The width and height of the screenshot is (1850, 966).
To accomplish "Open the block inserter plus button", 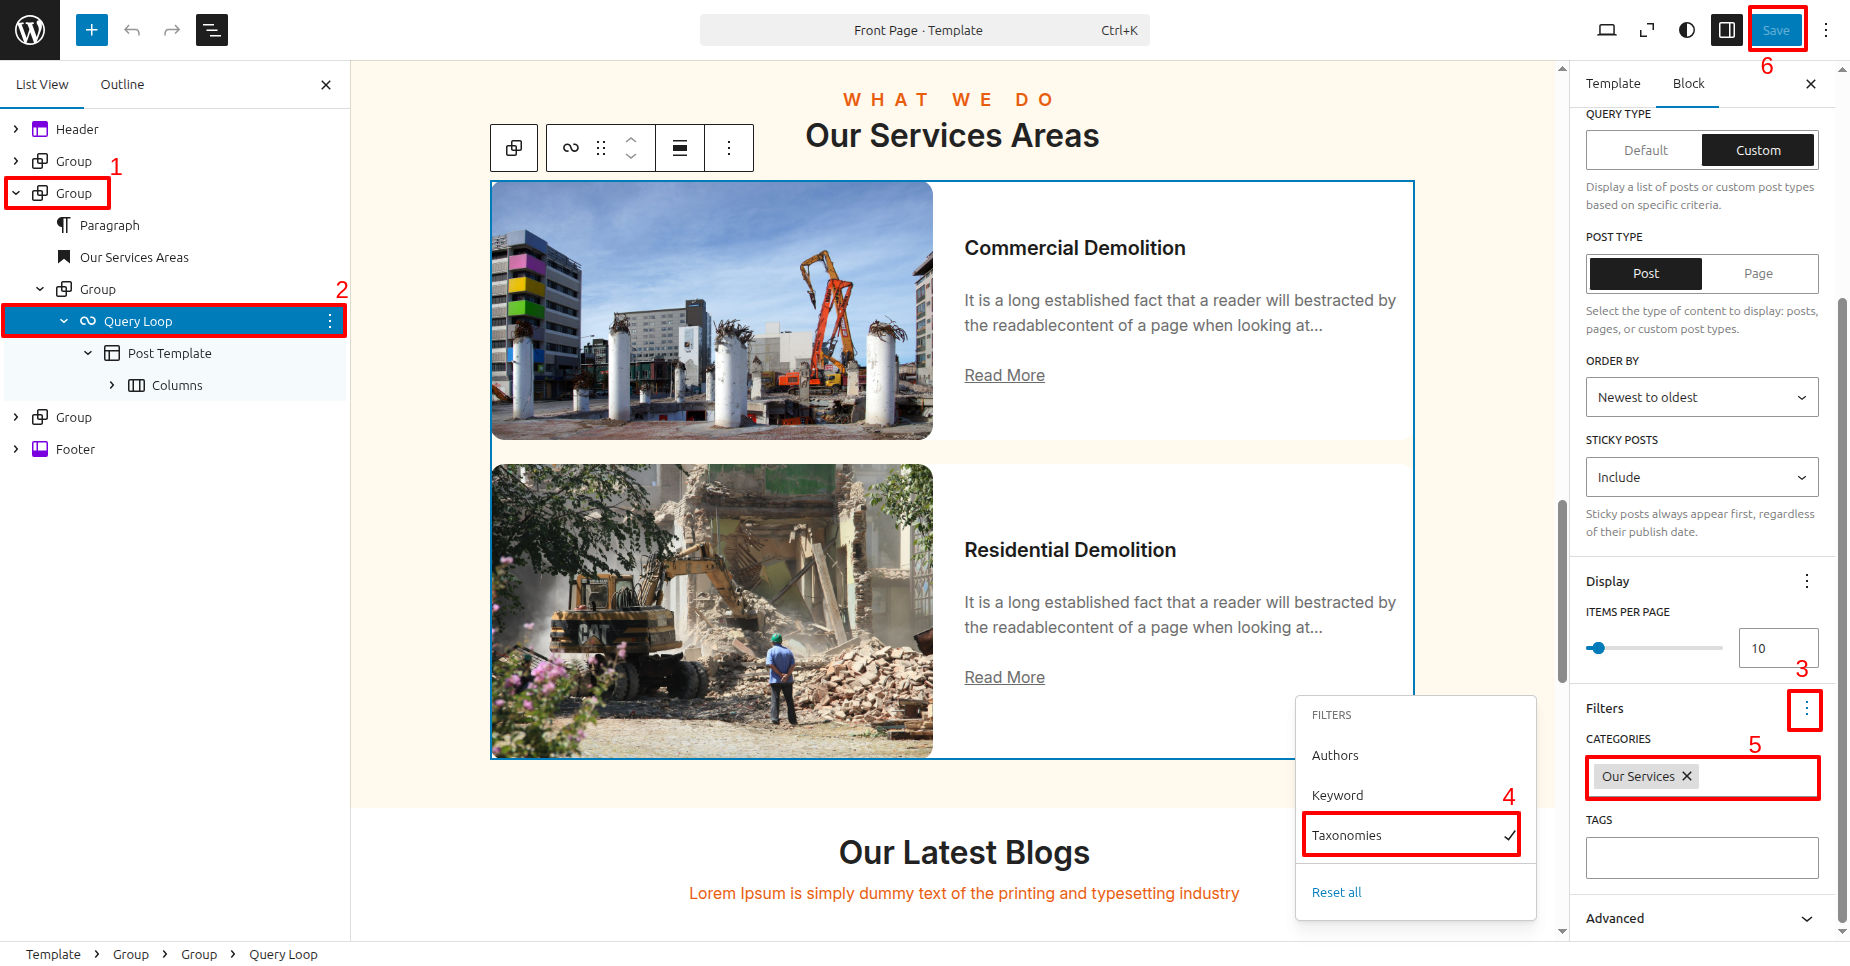I will pyautogui.click(x=91, y=30).
